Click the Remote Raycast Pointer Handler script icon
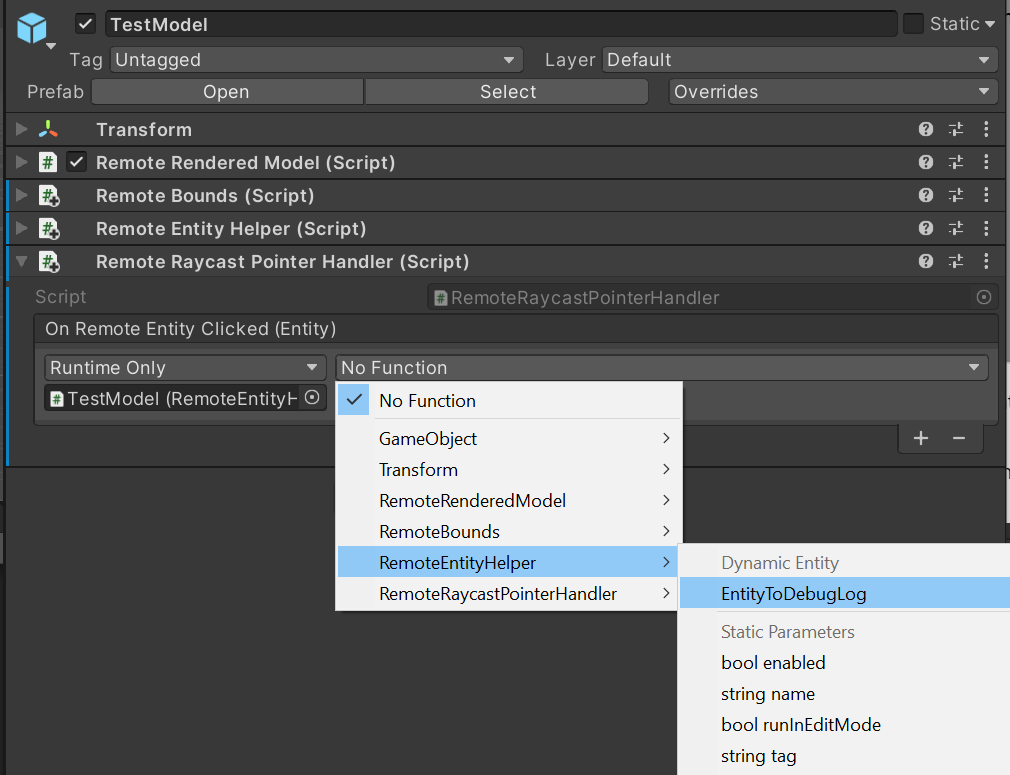 pos(49,262)
